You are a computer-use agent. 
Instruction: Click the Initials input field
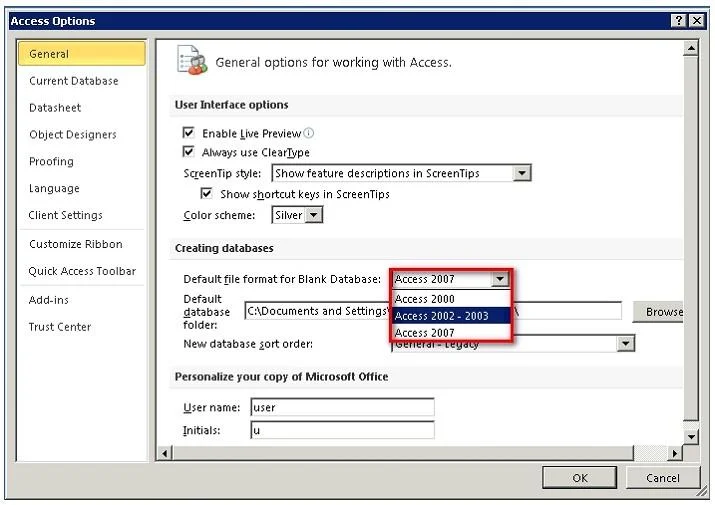click(342, 430)
